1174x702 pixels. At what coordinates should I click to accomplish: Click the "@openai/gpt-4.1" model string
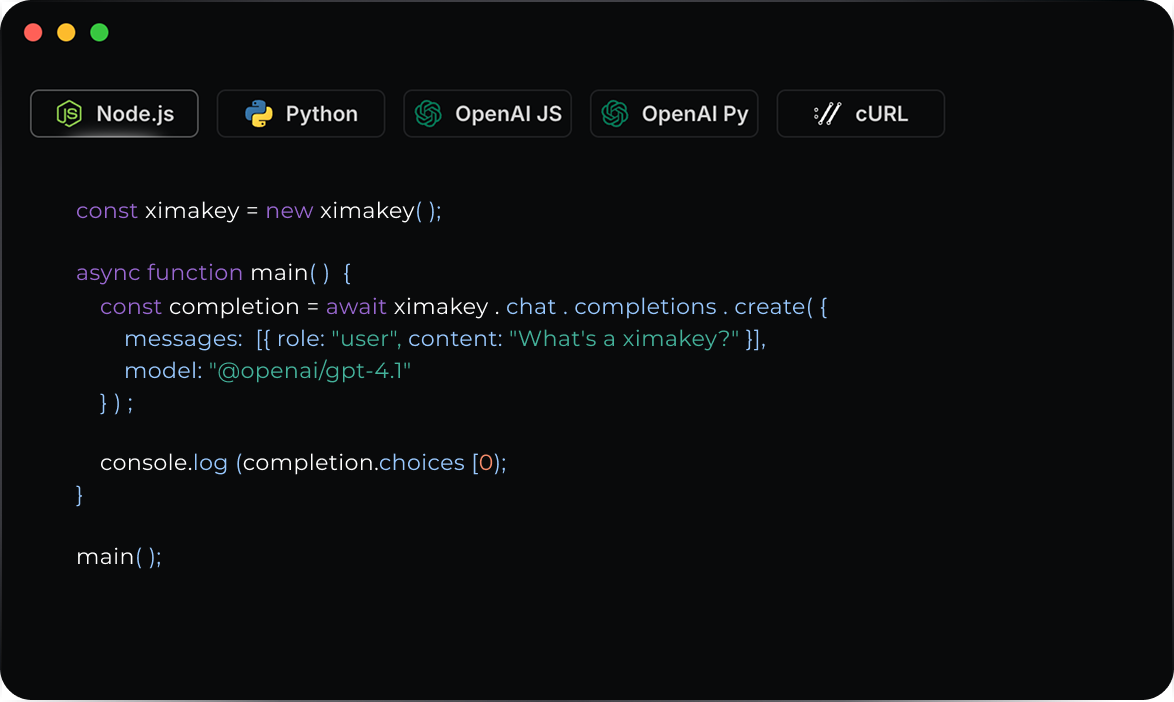[x=310, y=371]
